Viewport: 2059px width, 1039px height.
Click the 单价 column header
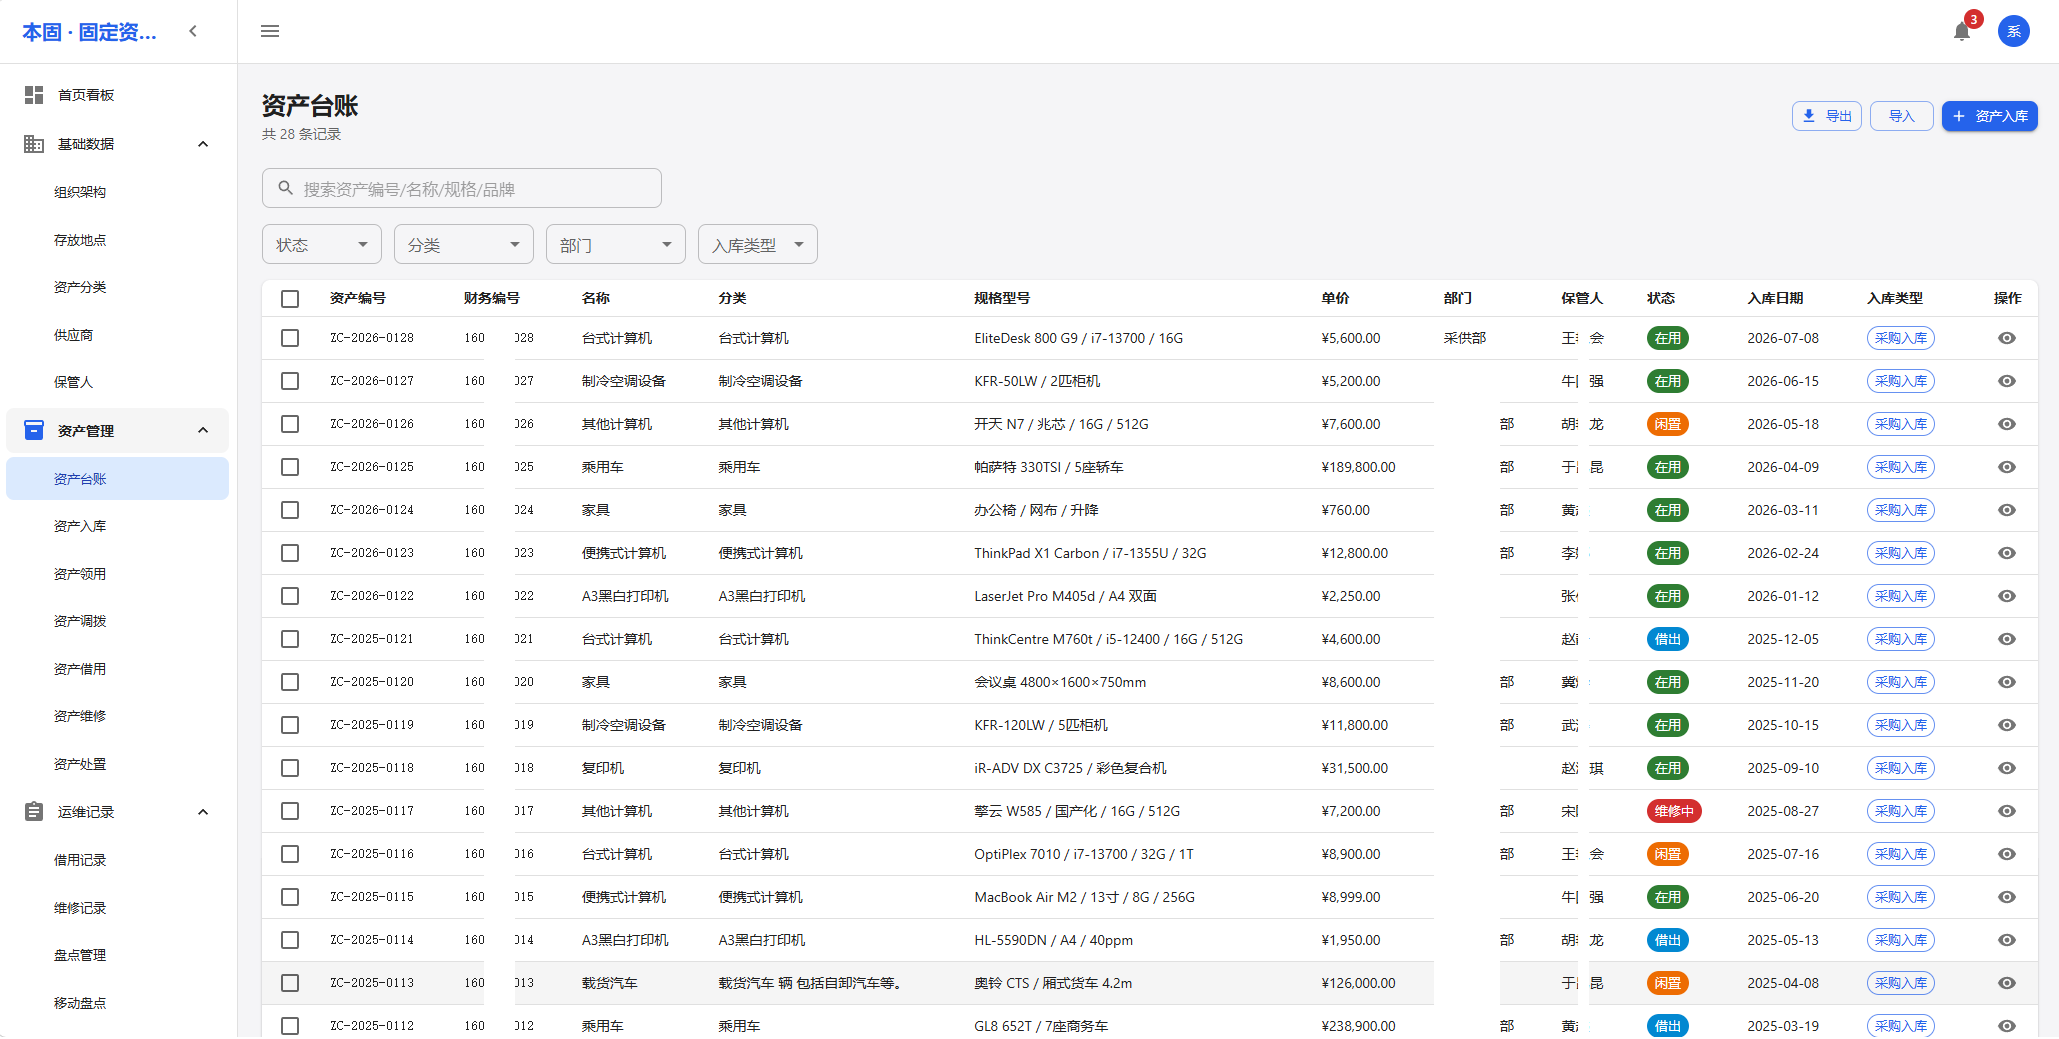coord(1335,298)
